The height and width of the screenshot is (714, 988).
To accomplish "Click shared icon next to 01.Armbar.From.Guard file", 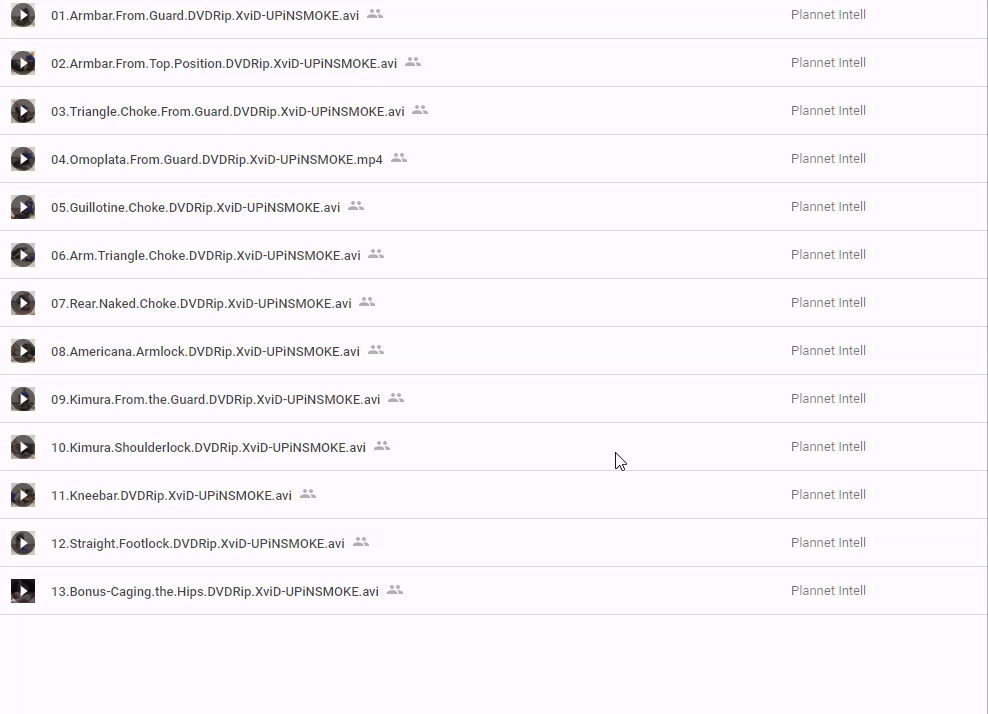I will [375, 14].
